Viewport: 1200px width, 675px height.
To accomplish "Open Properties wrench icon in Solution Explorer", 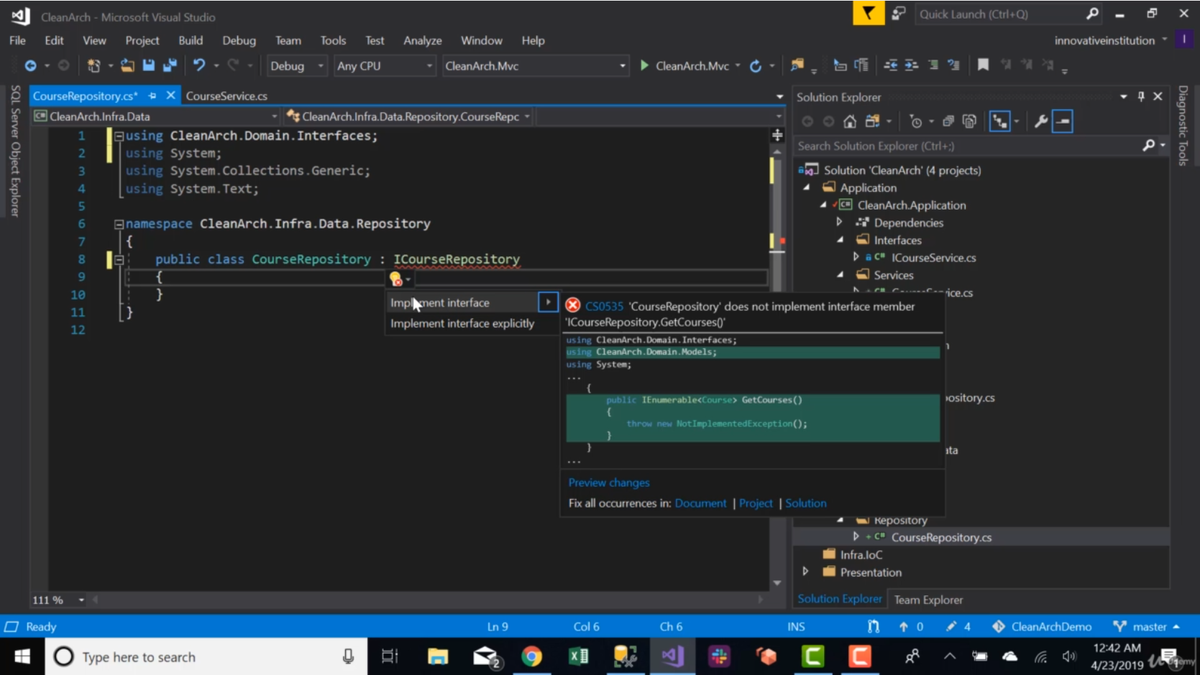I will coord(1041,122).
